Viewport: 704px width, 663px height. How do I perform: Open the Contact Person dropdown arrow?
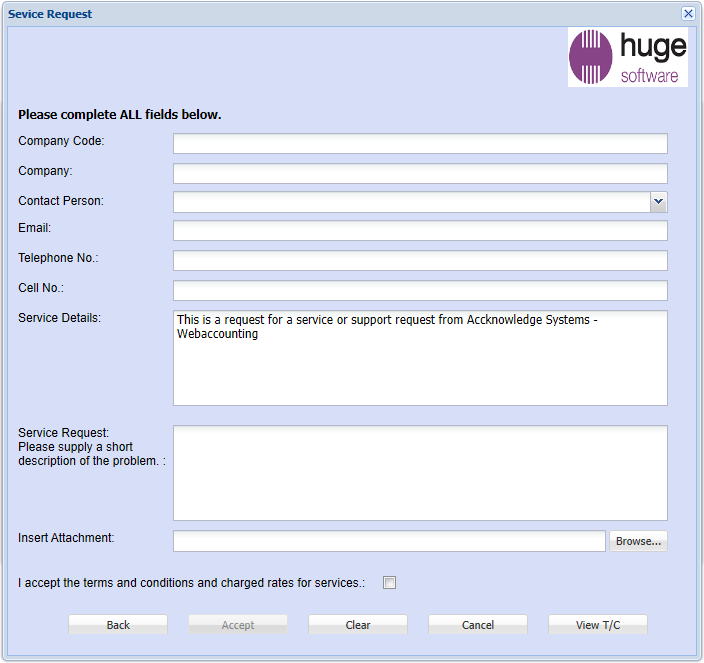click(658, 202)
